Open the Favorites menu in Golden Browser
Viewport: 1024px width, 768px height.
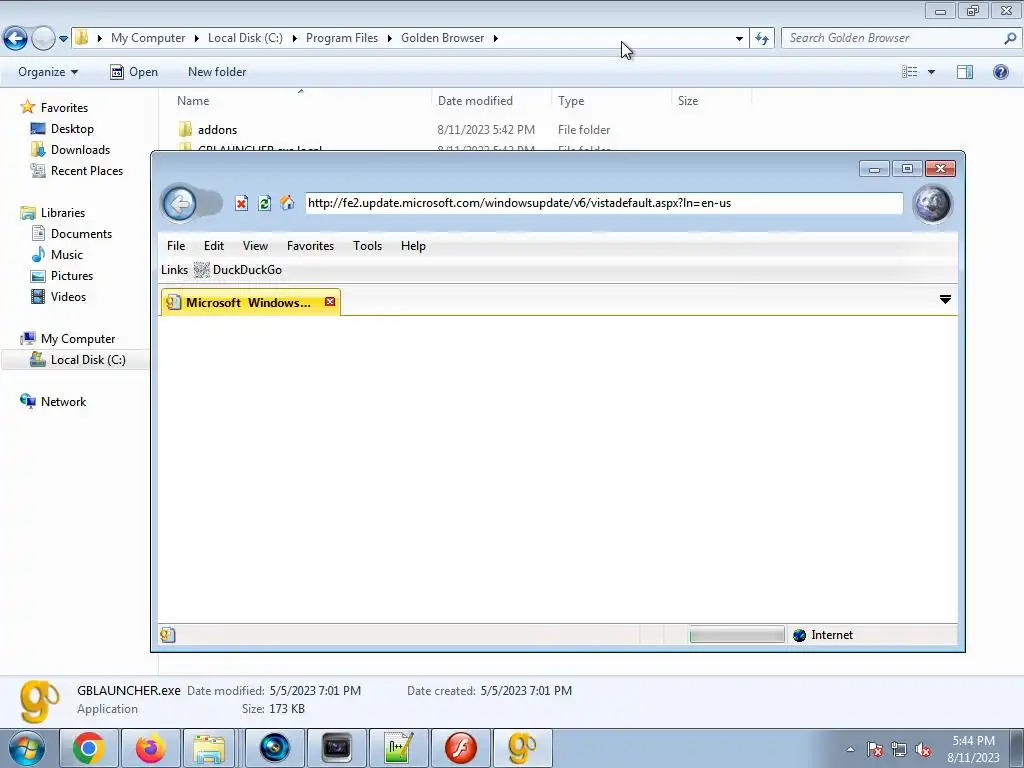(x=310, y=246)
